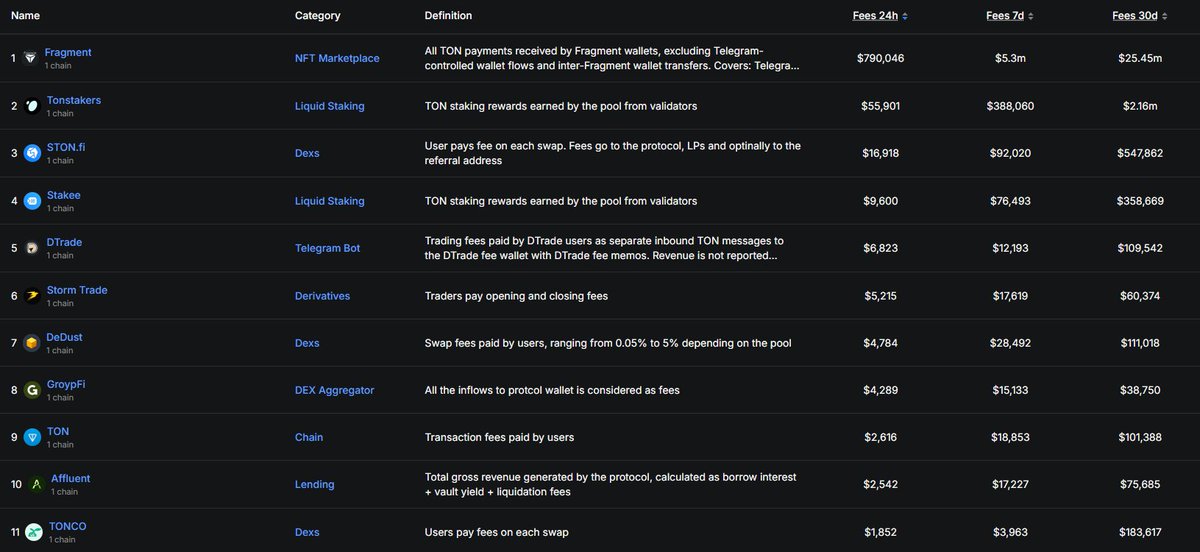The image size is (1200, 552).
Task: Open Stakee's Liquid Staking category link
Action: (x=330, y=201)
